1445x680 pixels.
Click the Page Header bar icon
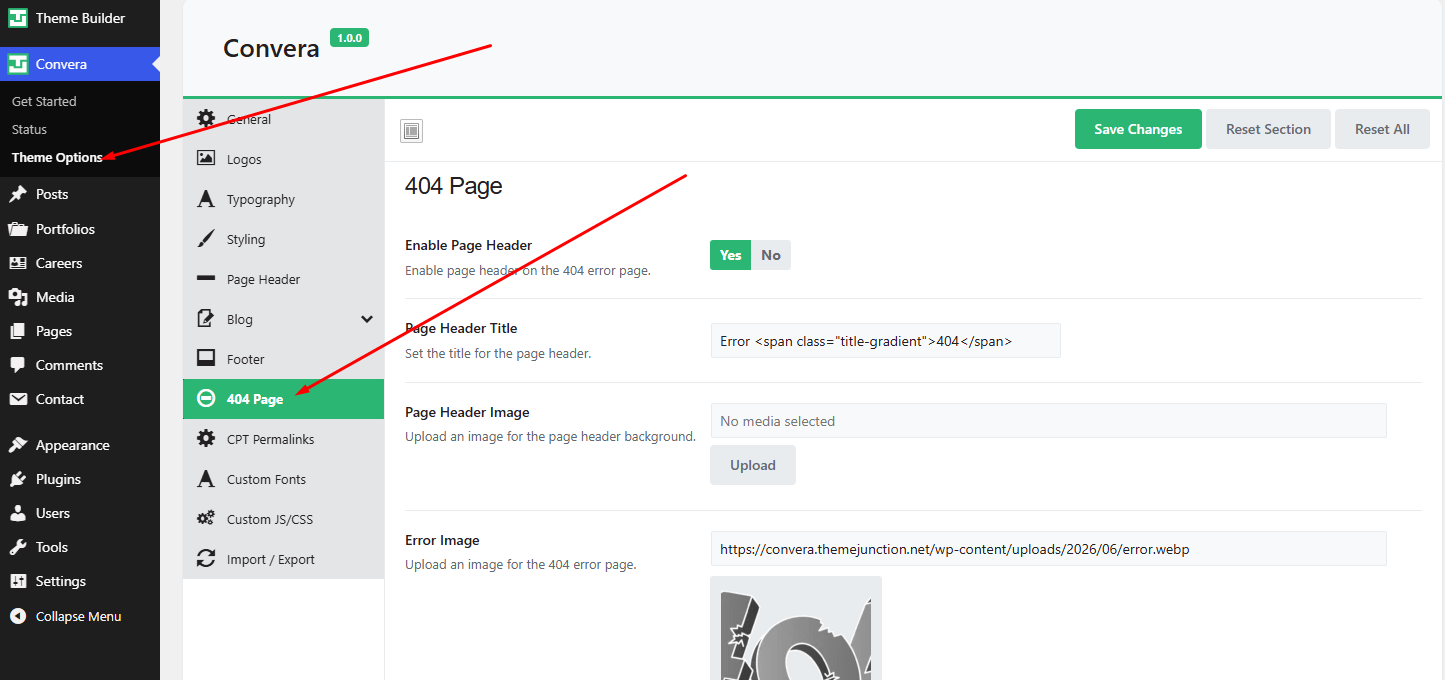point(206,278)
